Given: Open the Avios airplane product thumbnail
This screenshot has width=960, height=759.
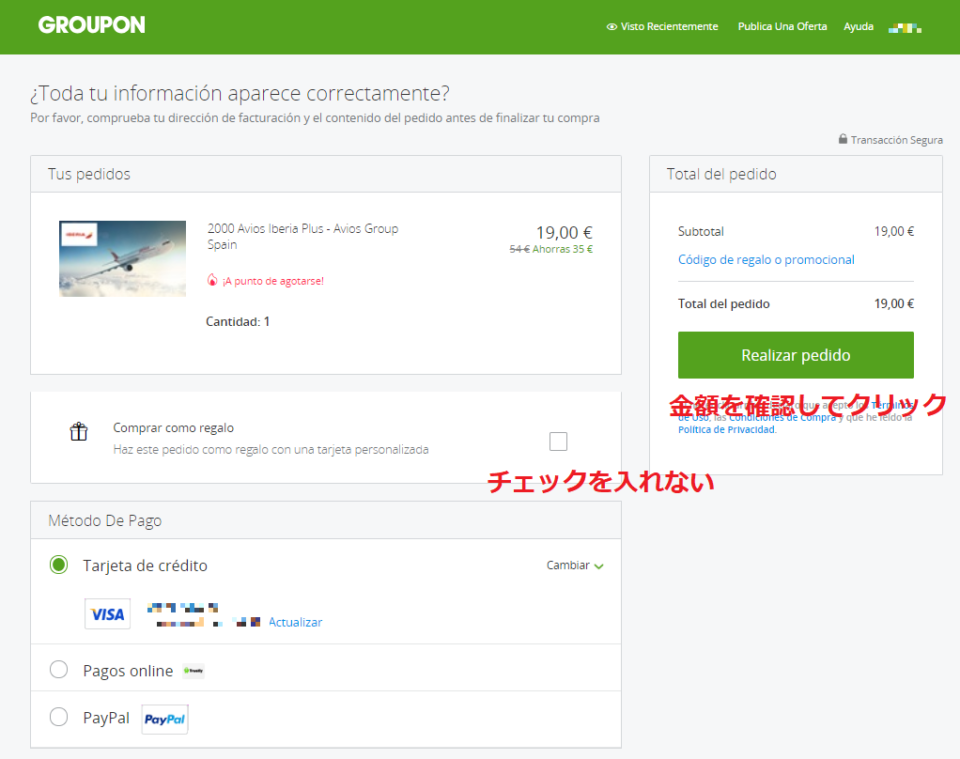Looking at the screenshot, I should [x=122, y=258].
